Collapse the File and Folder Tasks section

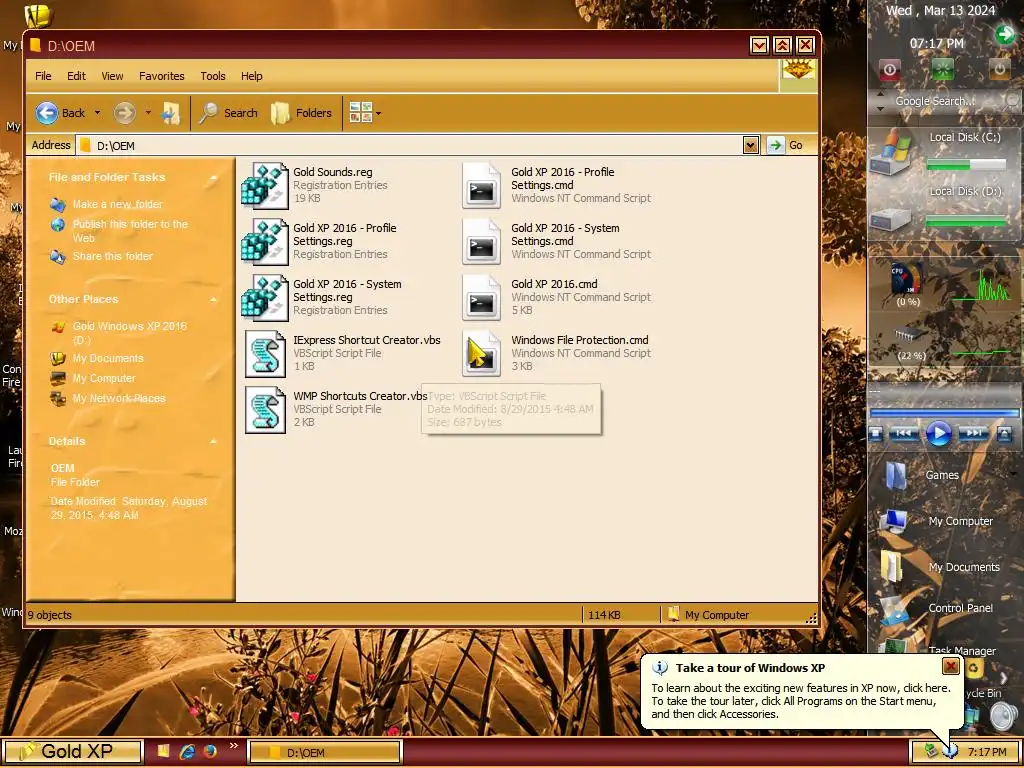pyautogui.click(x=213, y=178)
